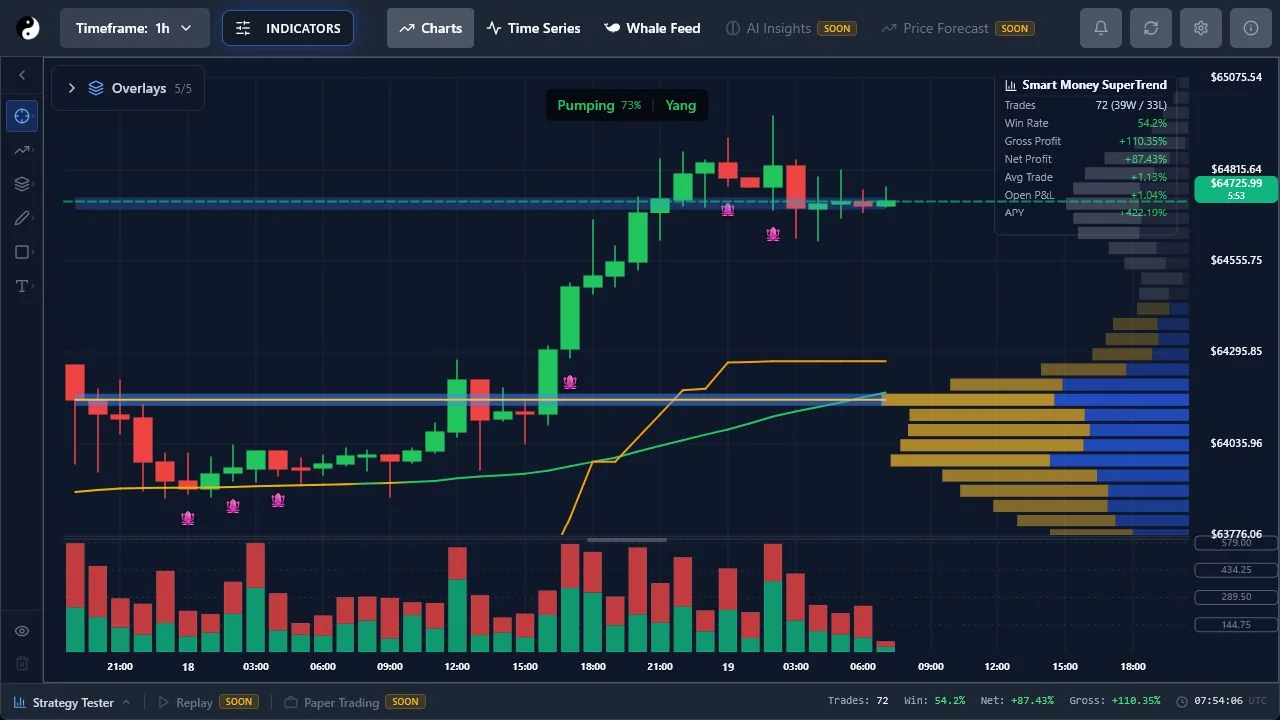Click the Net Profit +87.43% value
This screenshot has width=1280, height=720.
1146,159
